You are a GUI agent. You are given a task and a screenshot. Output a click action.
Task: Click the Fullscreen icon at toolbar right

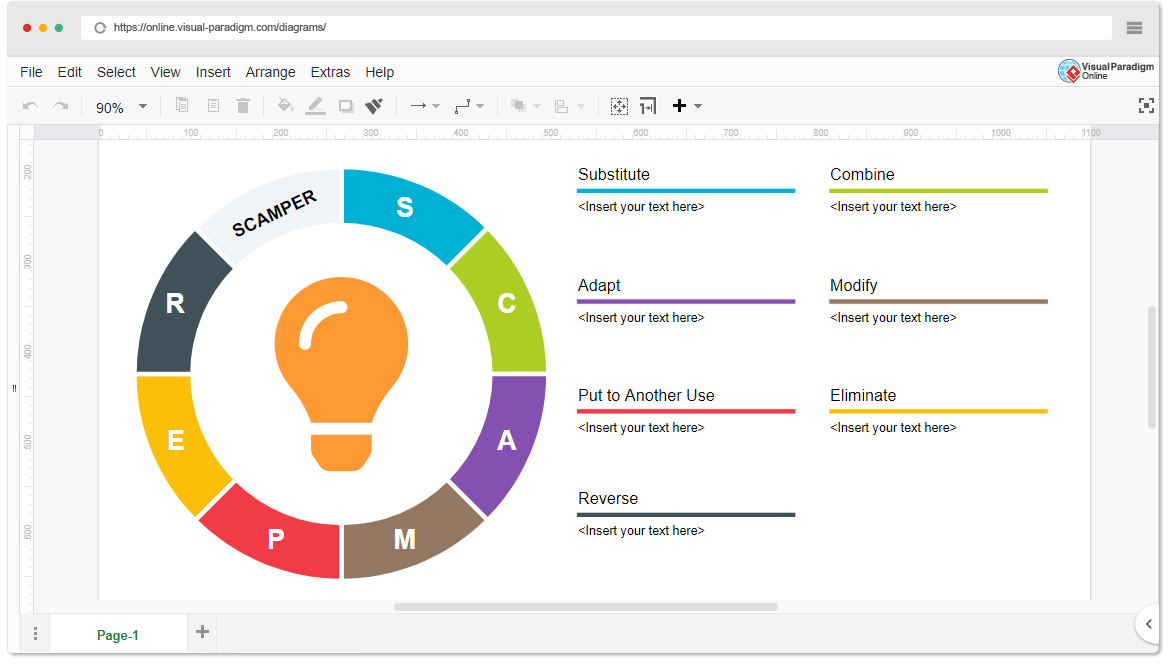[x=1146, y=106]
